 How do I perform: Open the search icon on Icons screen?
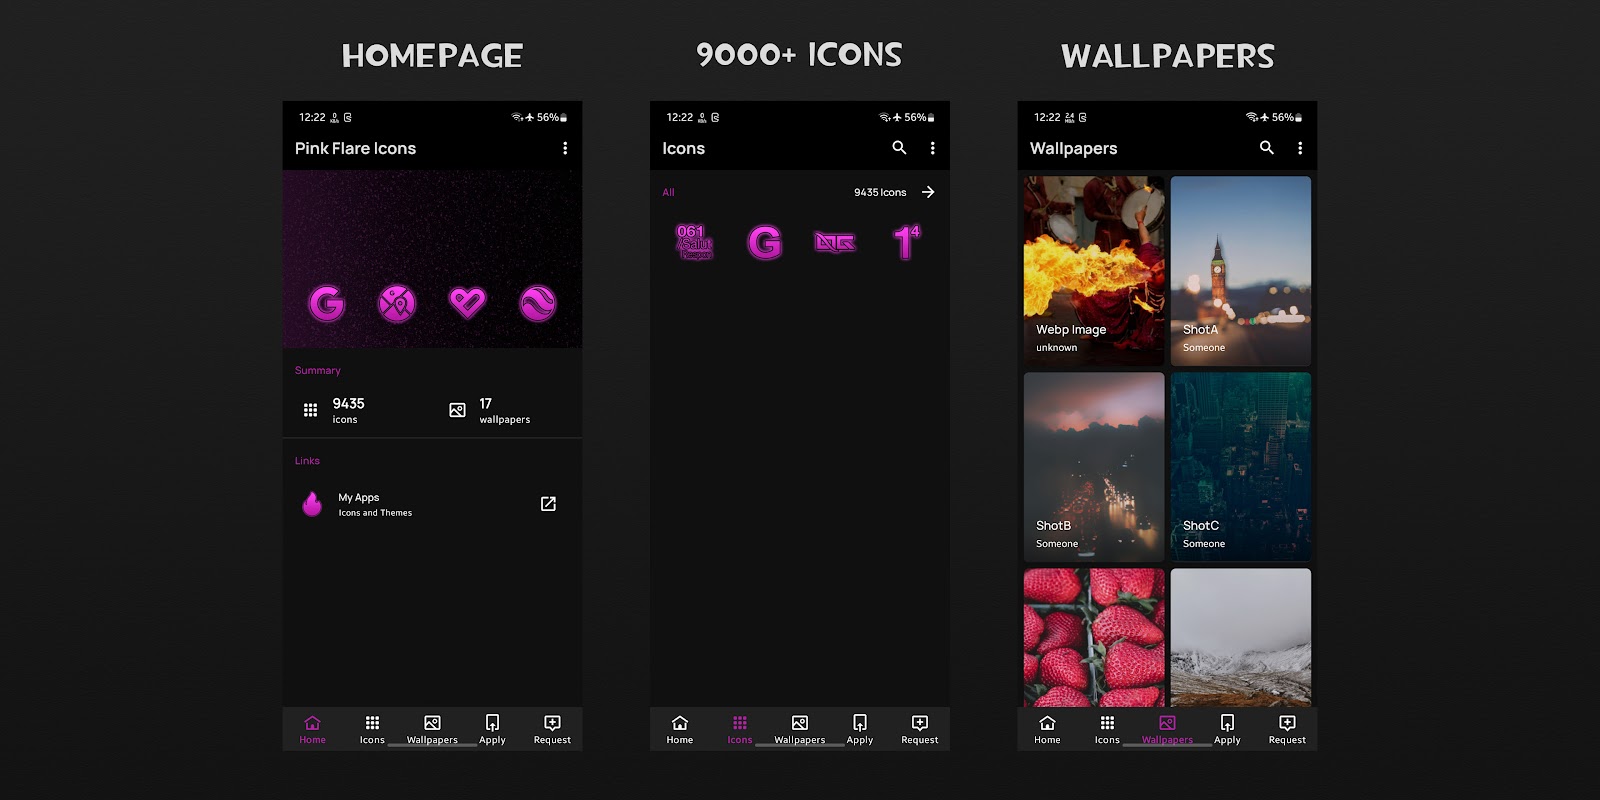(899, 148)
